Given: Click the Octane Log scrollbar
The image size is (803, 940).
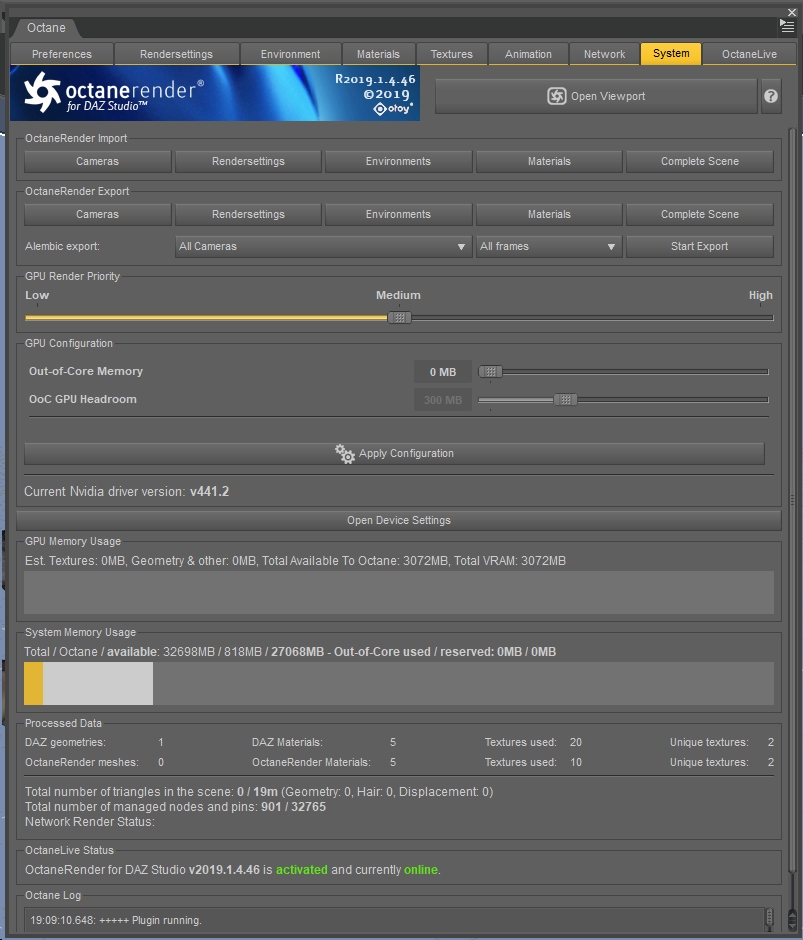Looking at the screenshot, I should point(770,919).
